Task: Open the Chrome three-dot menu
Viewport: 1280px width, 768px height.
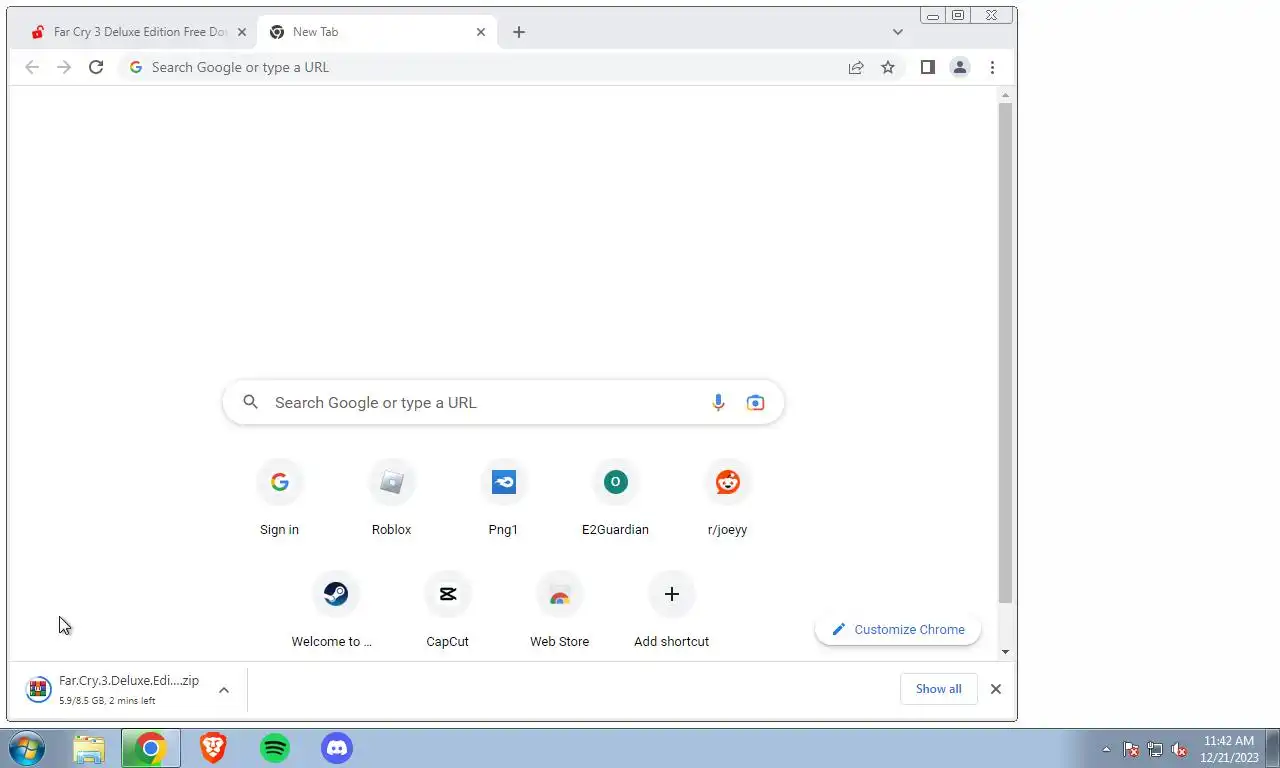Action: tap(992, 67)
